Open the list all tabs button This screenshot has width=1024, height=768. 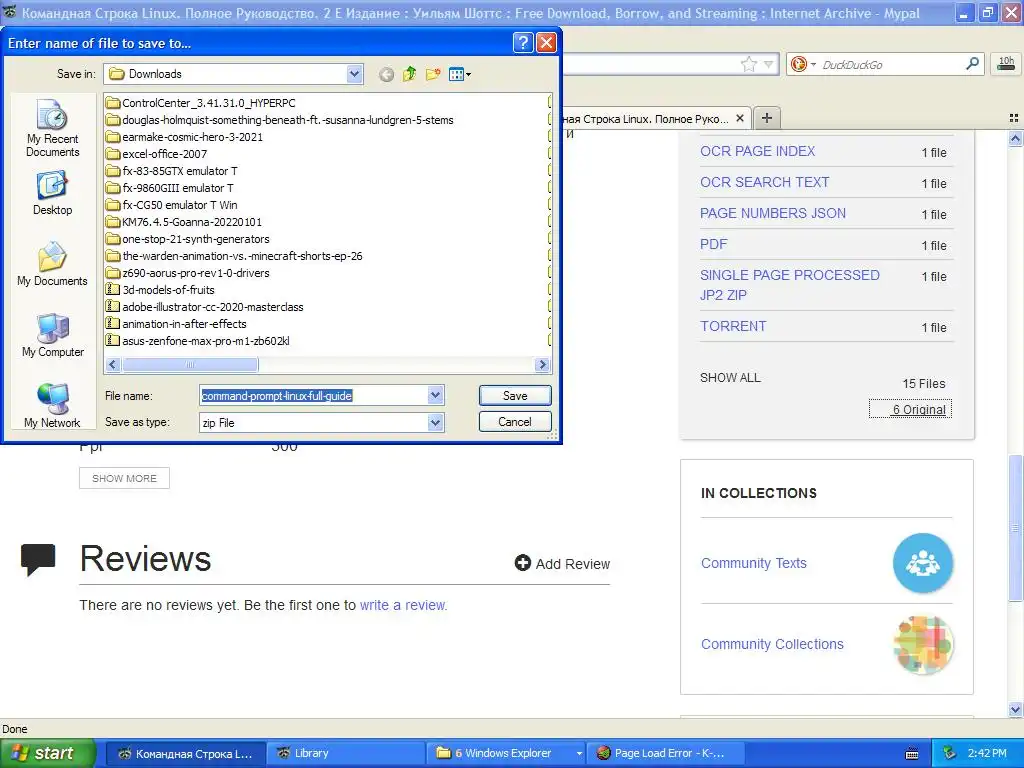[x=1014, y=118]
